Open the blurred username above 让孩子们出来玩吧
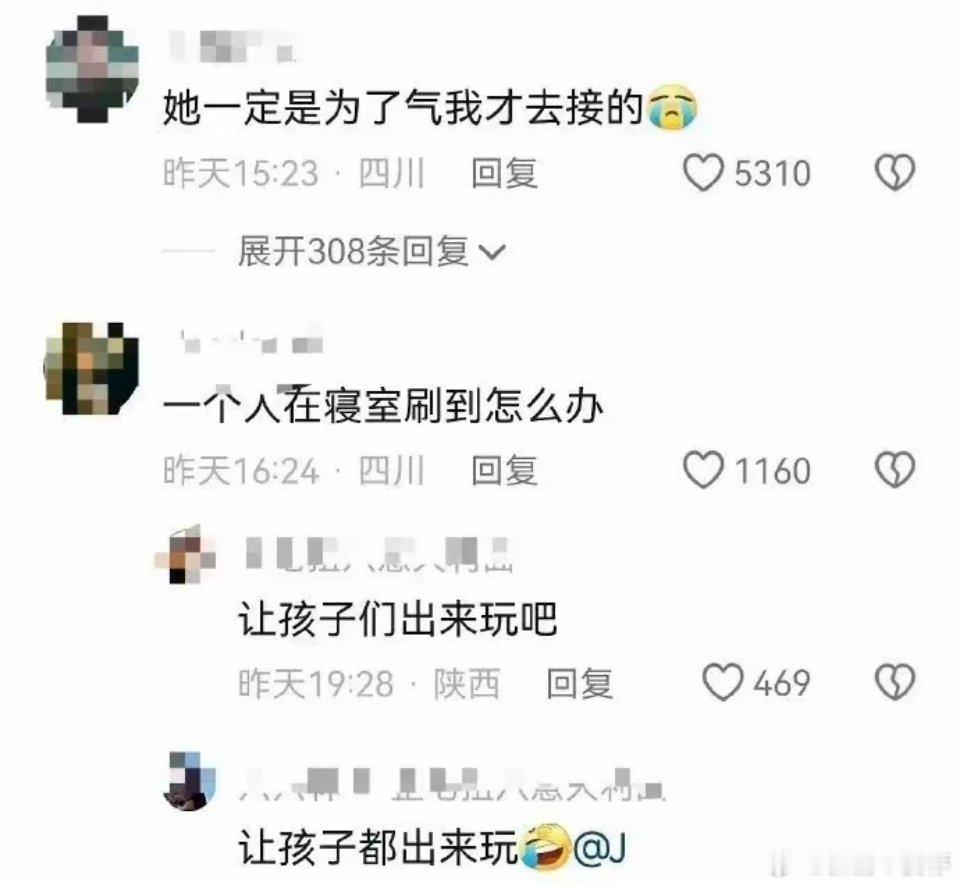 click(x=378, y=554)
